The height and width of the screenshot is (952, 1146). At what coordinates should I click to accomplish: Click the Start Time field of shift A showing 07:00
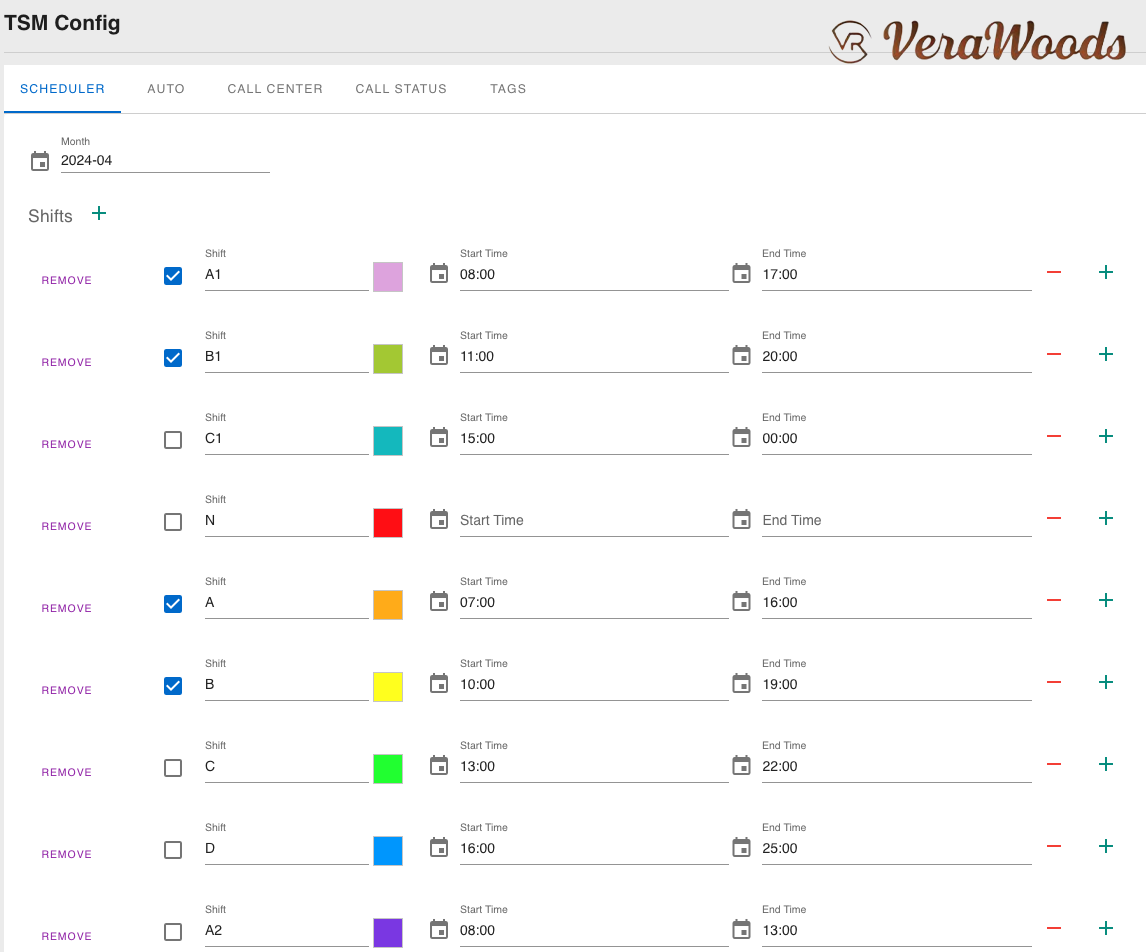[x=593, y=603]
